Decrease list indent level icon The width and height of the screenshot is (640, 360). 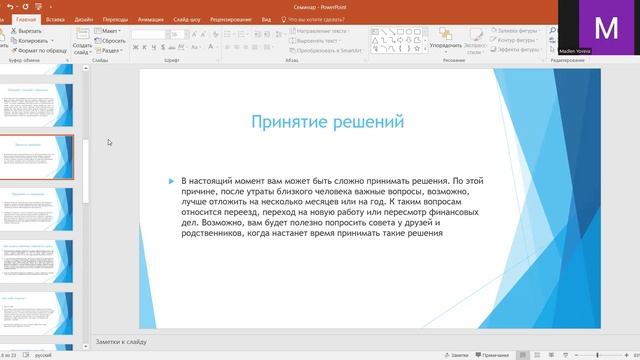[257, 35]
